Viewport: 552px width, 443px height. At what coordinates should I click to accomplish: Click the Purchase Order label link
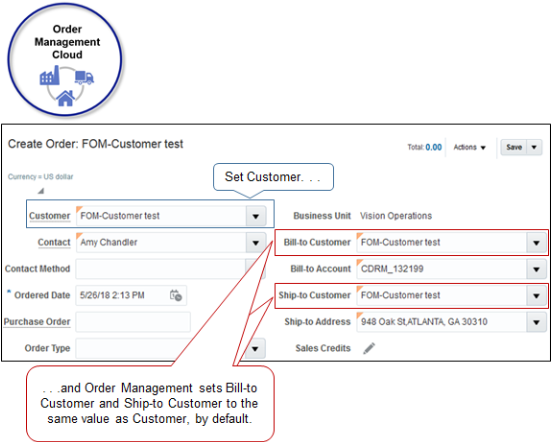[37, 322]
